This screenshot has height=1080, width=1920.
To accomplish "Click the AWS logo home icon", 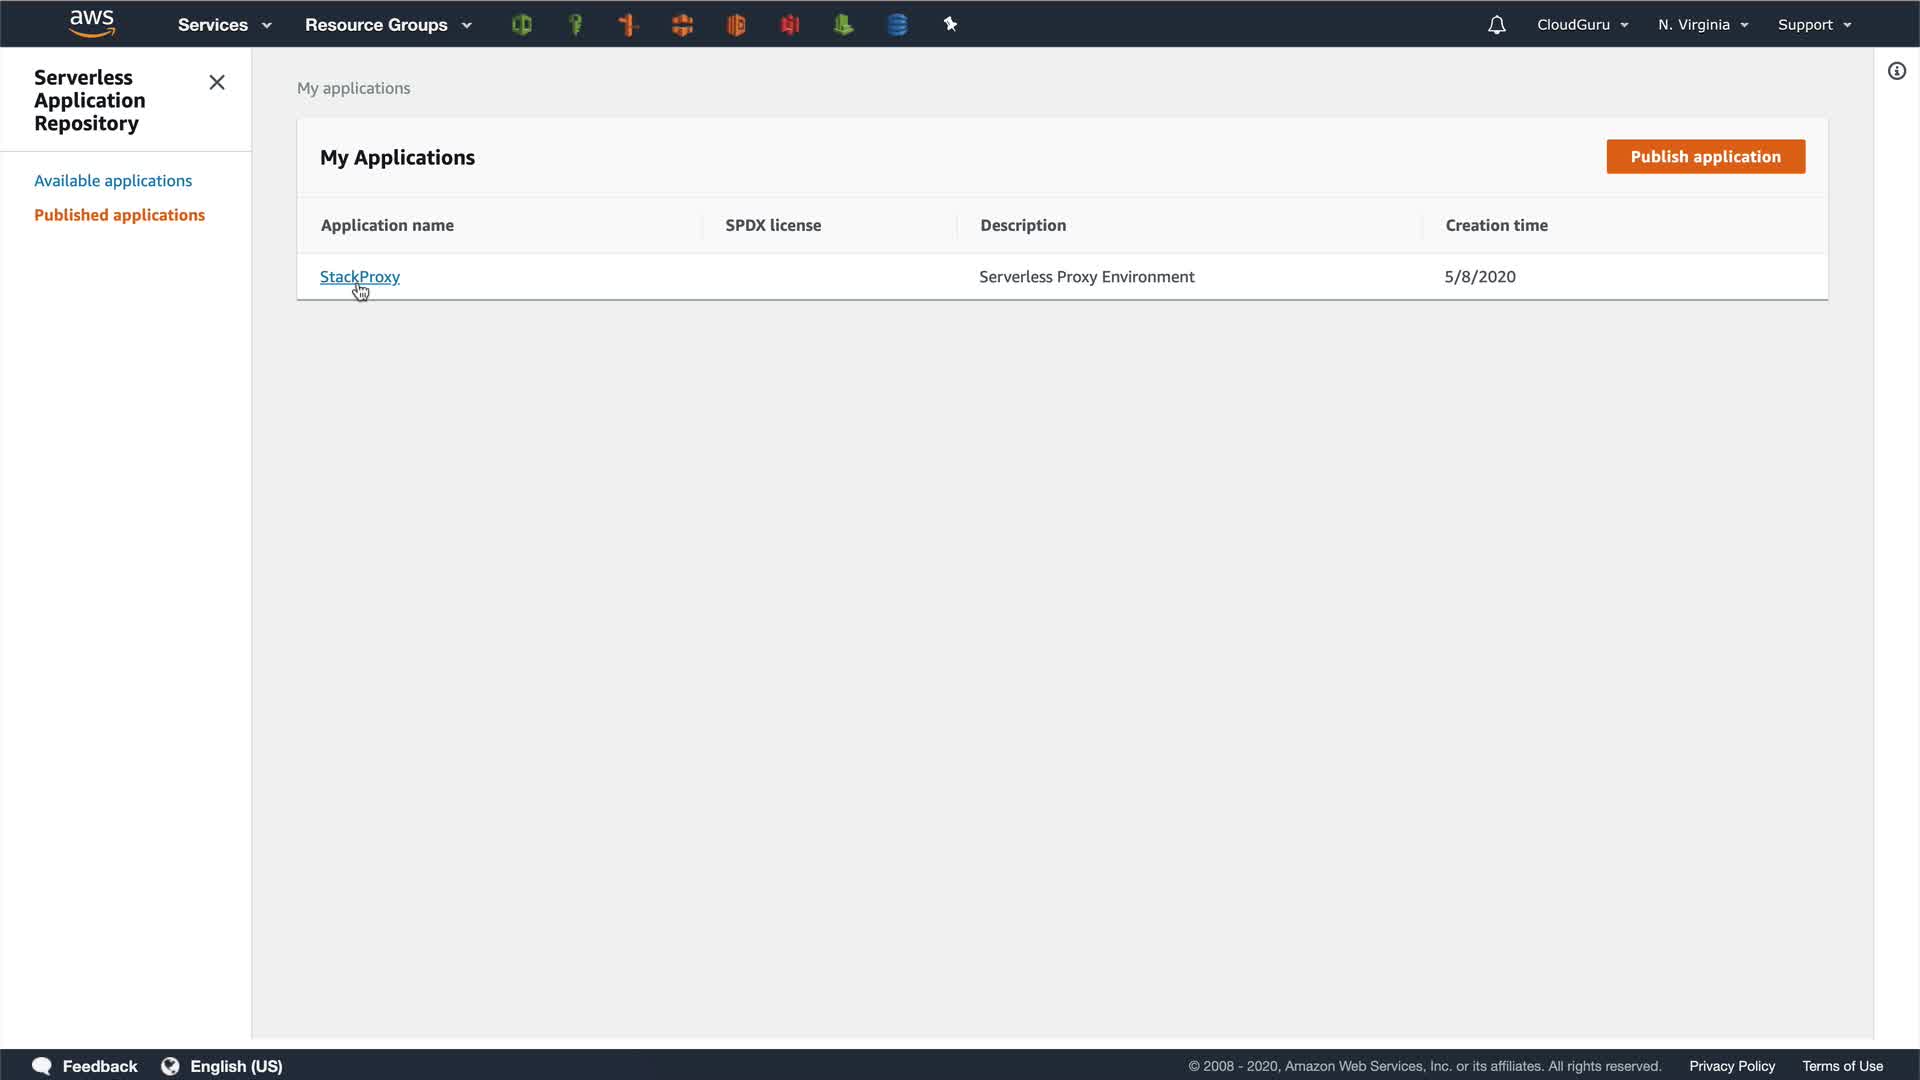I will (92, 24).
